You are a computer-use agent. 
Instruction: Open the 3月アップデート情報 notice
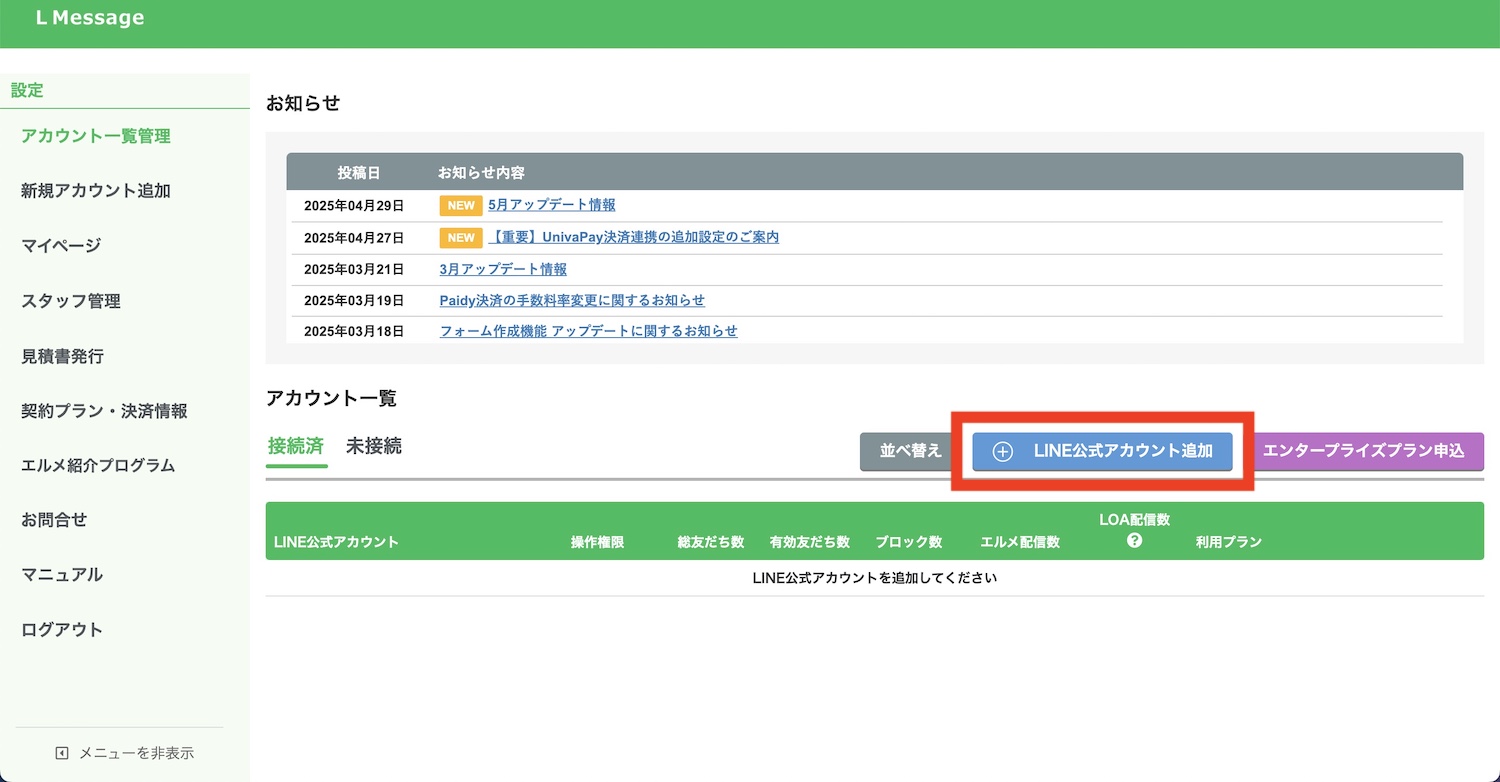[x=503, y=269]
